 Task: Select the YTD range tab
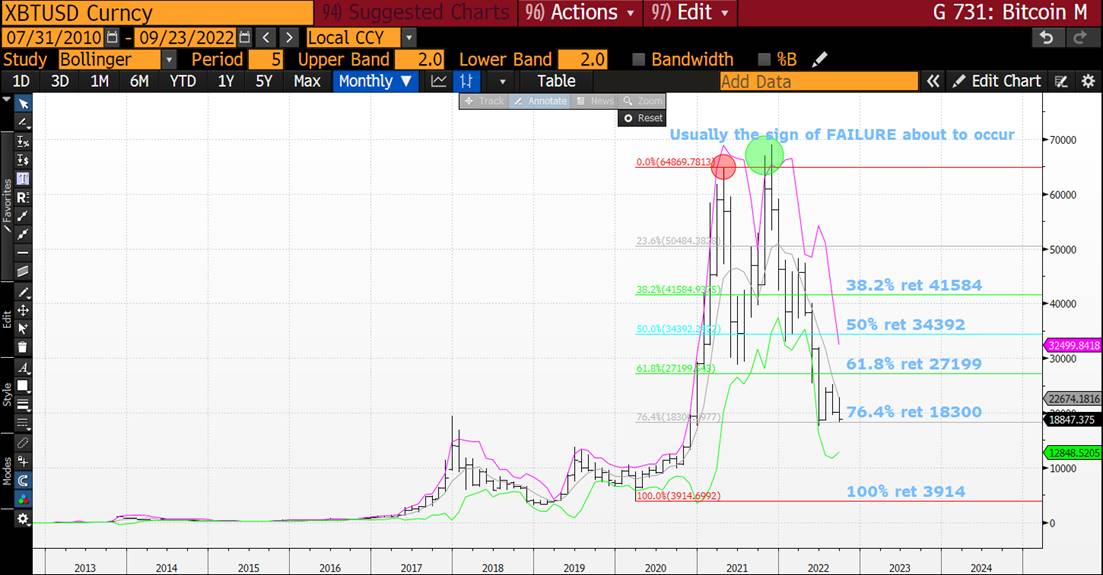coord(183,81)
